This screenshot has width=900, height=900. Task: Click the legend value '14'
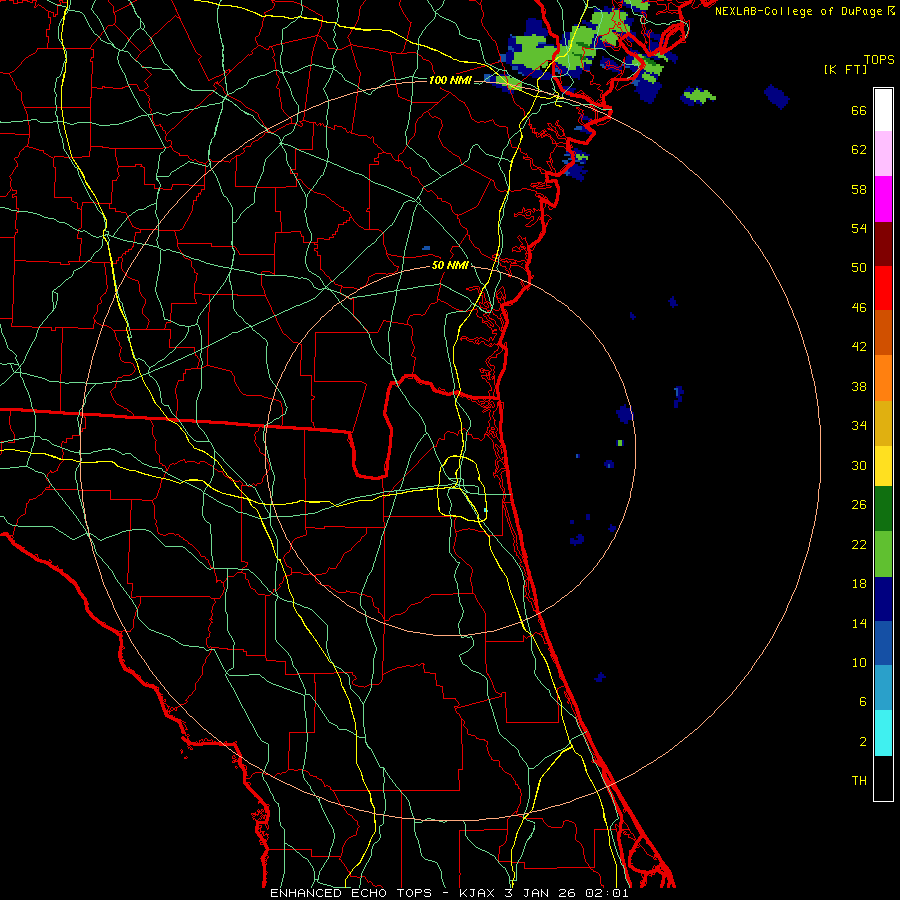(859, 624)
